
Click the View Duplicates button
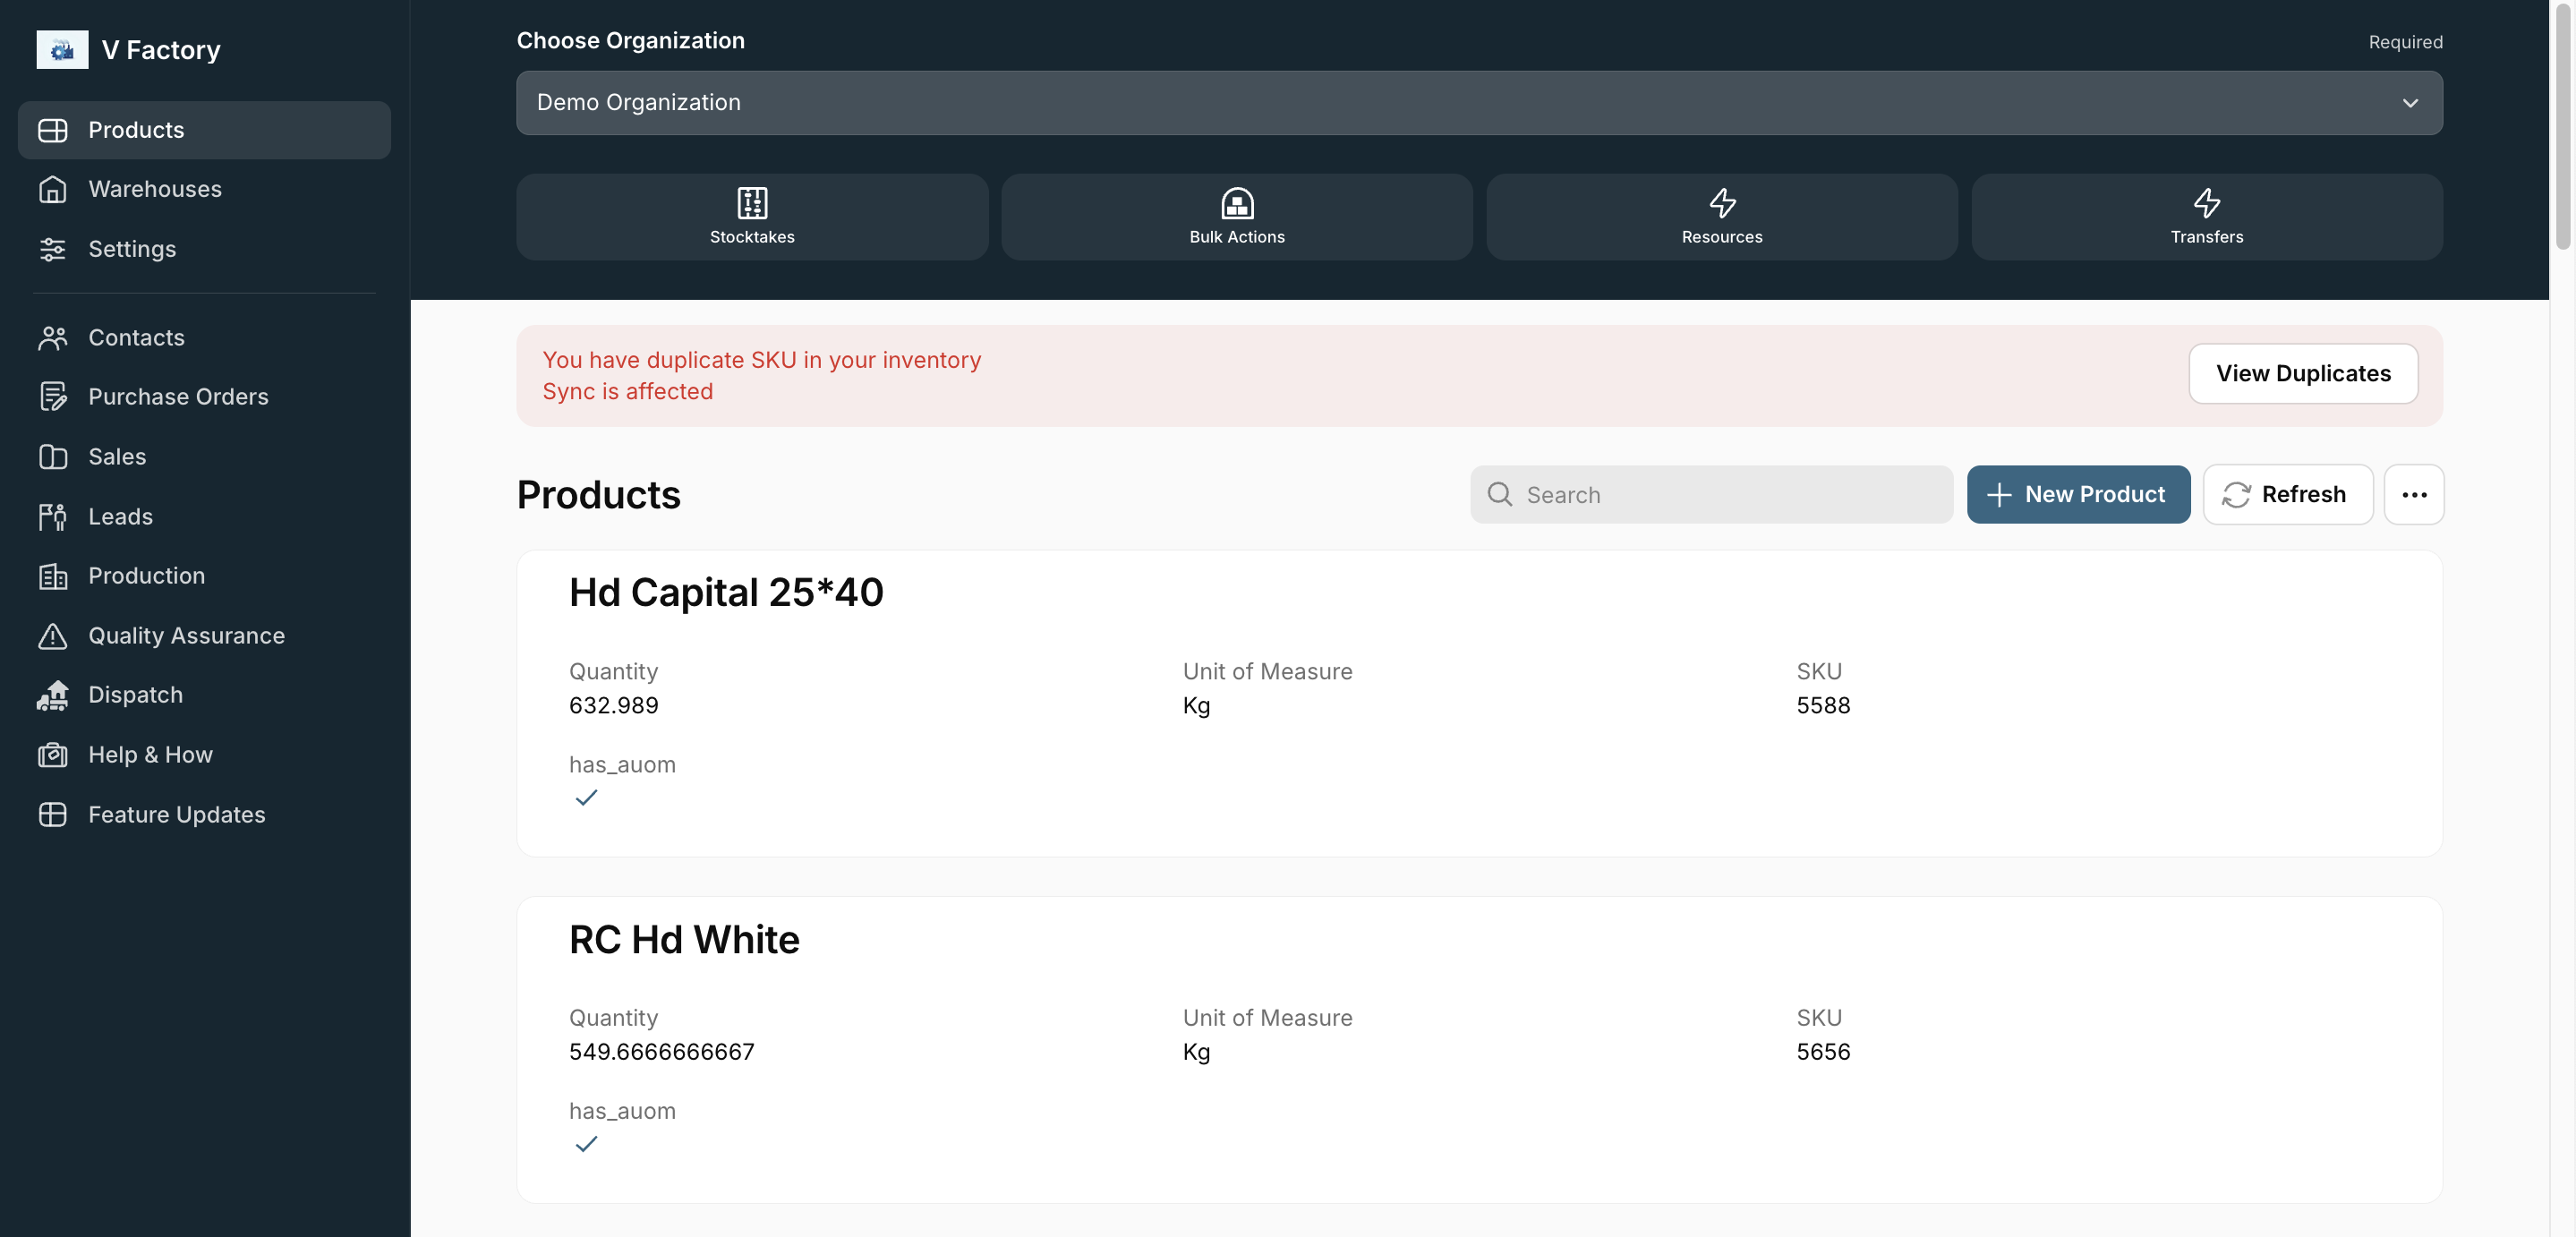tap(2303, 373)
